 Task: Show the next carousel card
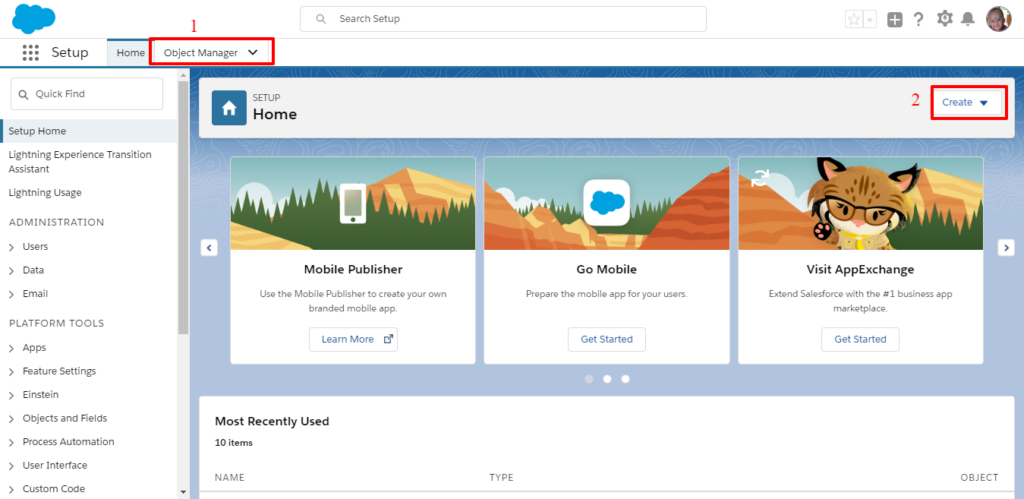coord(1006,248)
